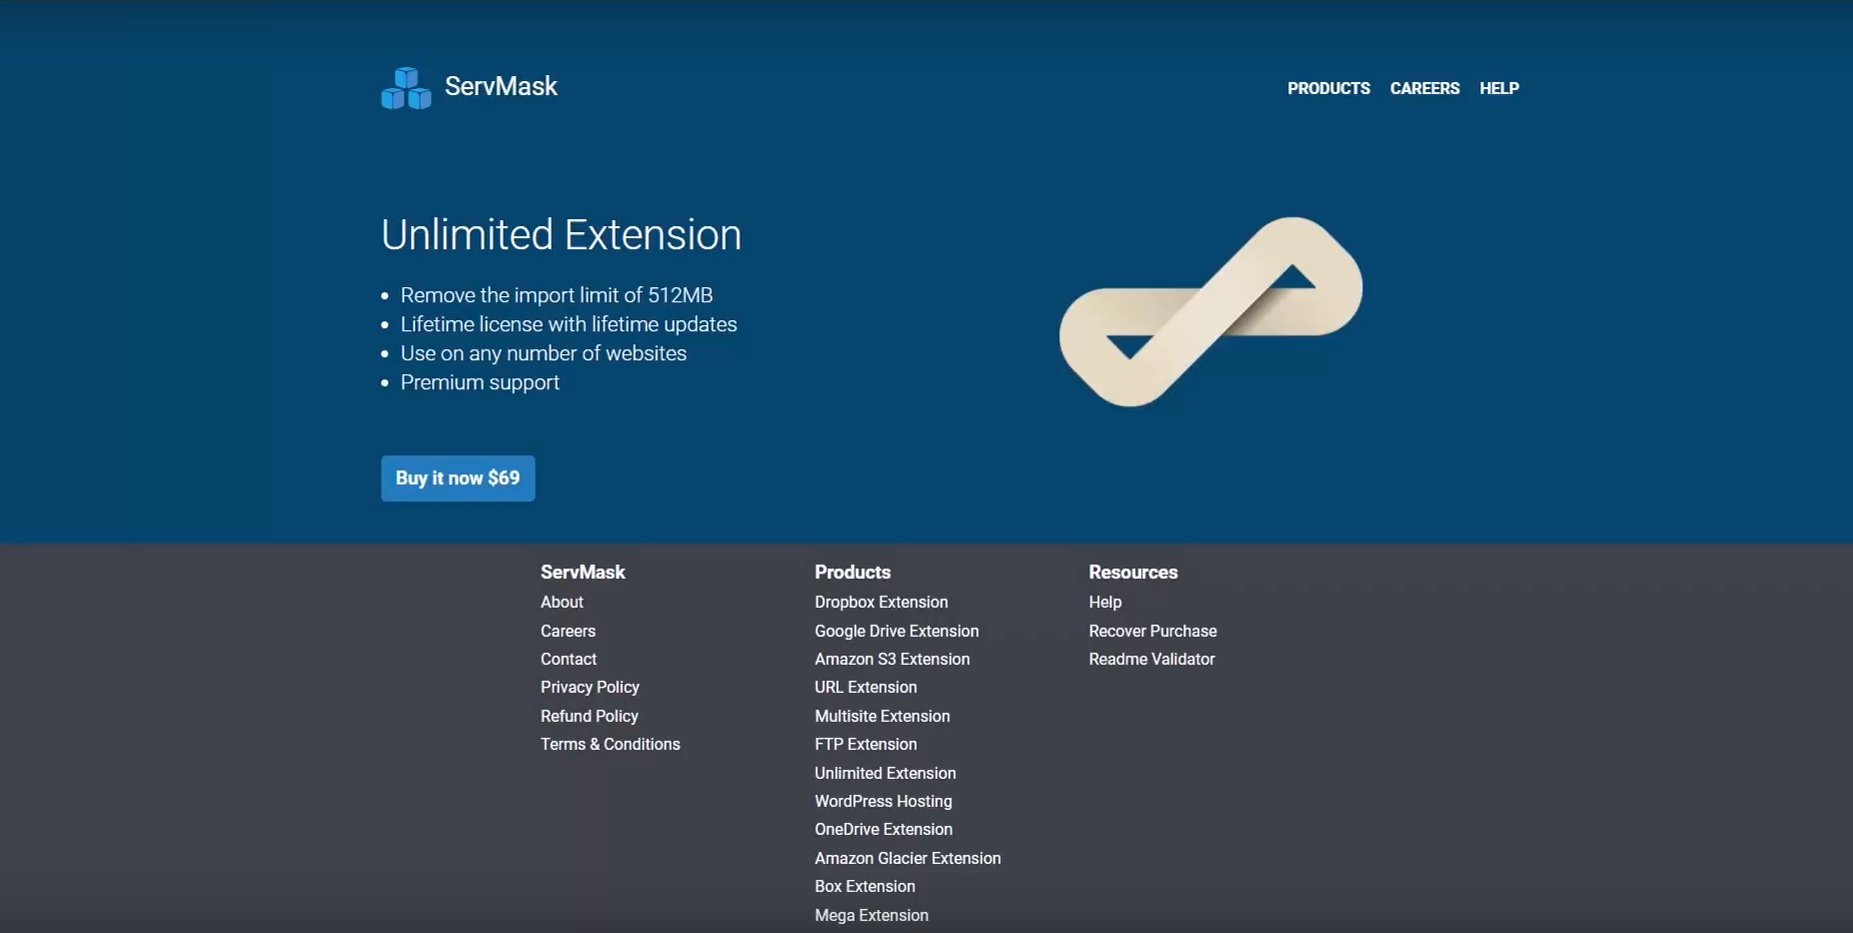Click the Buy it now $69 button
Viewport: 1853px width, 933px height.
(x=458, y=478)
